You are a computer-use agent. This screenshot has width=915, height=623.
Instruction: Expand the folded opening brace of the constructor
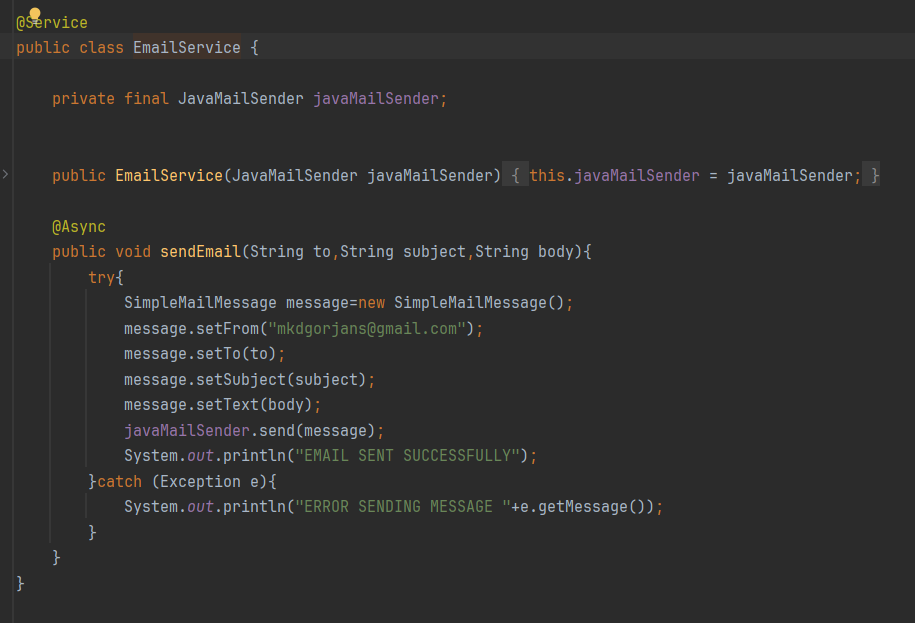[514, 175]
